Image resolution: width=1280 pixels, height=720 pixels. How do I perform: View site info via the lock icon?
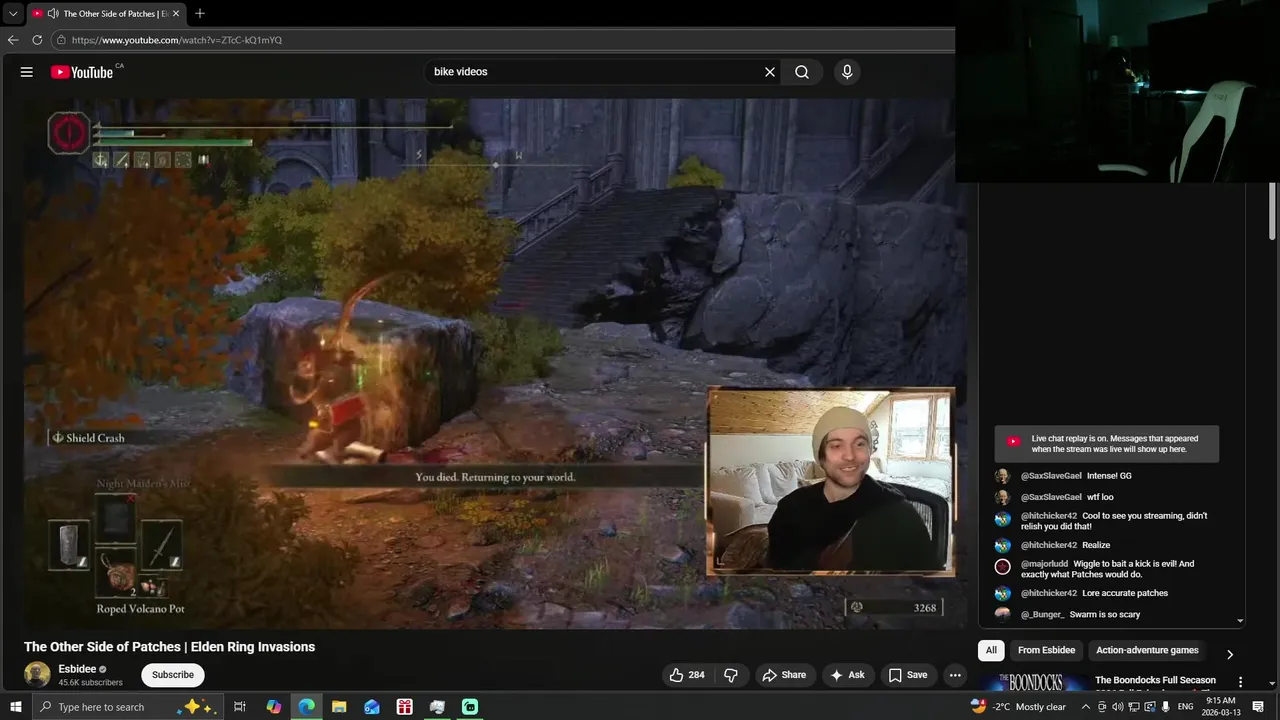pos(61,40)
